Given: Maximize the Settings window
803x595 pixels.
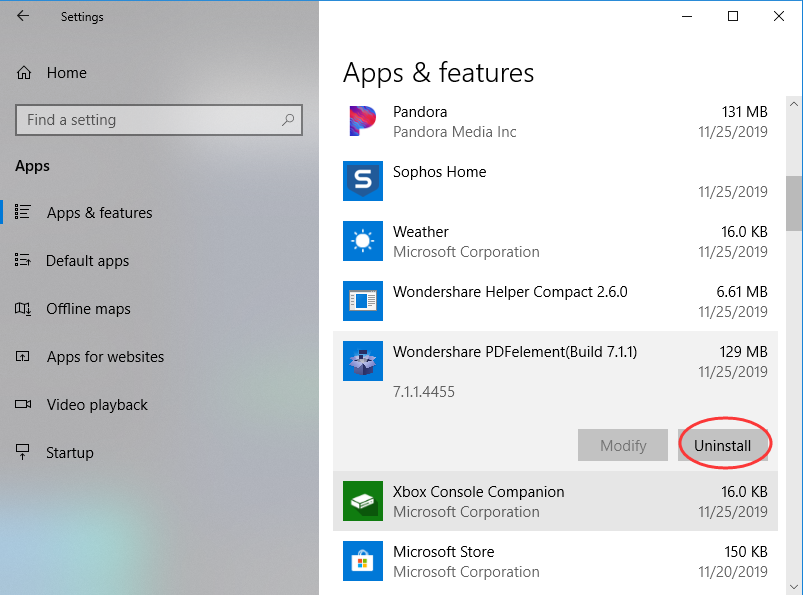Looking at the screenshot, I should (x=733, y=16).
